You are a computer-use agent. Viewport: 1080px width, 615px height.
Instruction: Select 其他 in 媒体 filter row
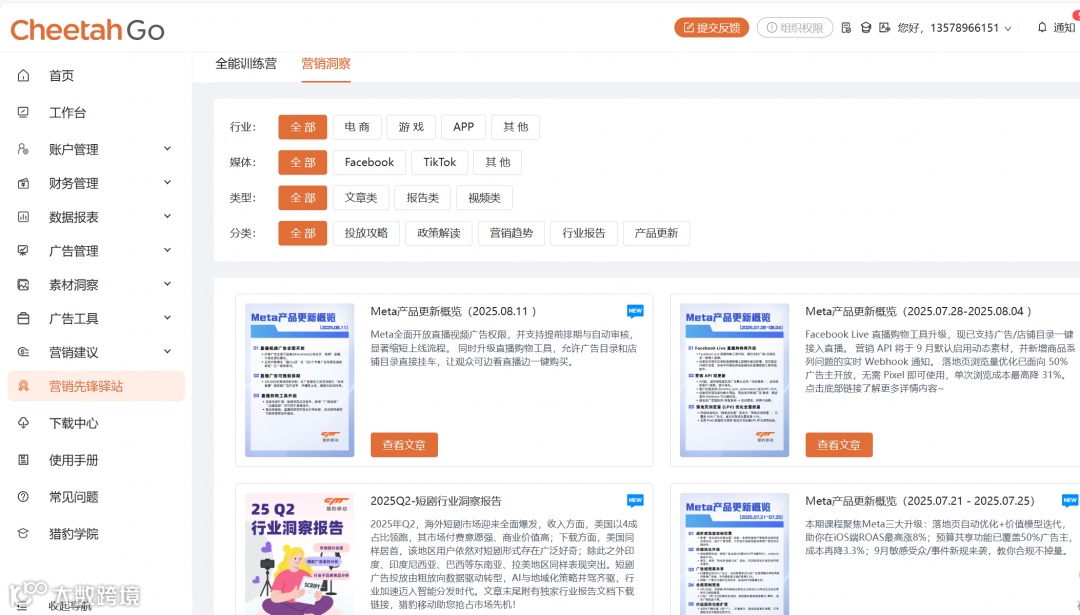497,163
